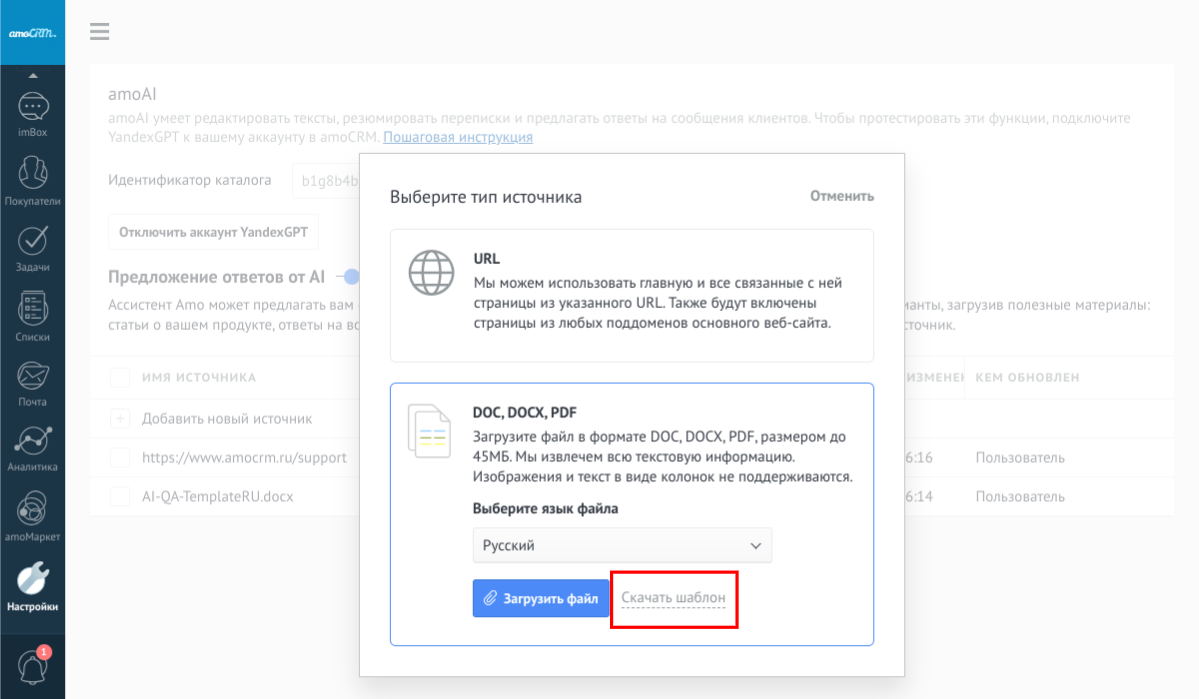Screen dimensions: 1199x699
Task: Open the Настройки settings section
Action: [32, 584]
